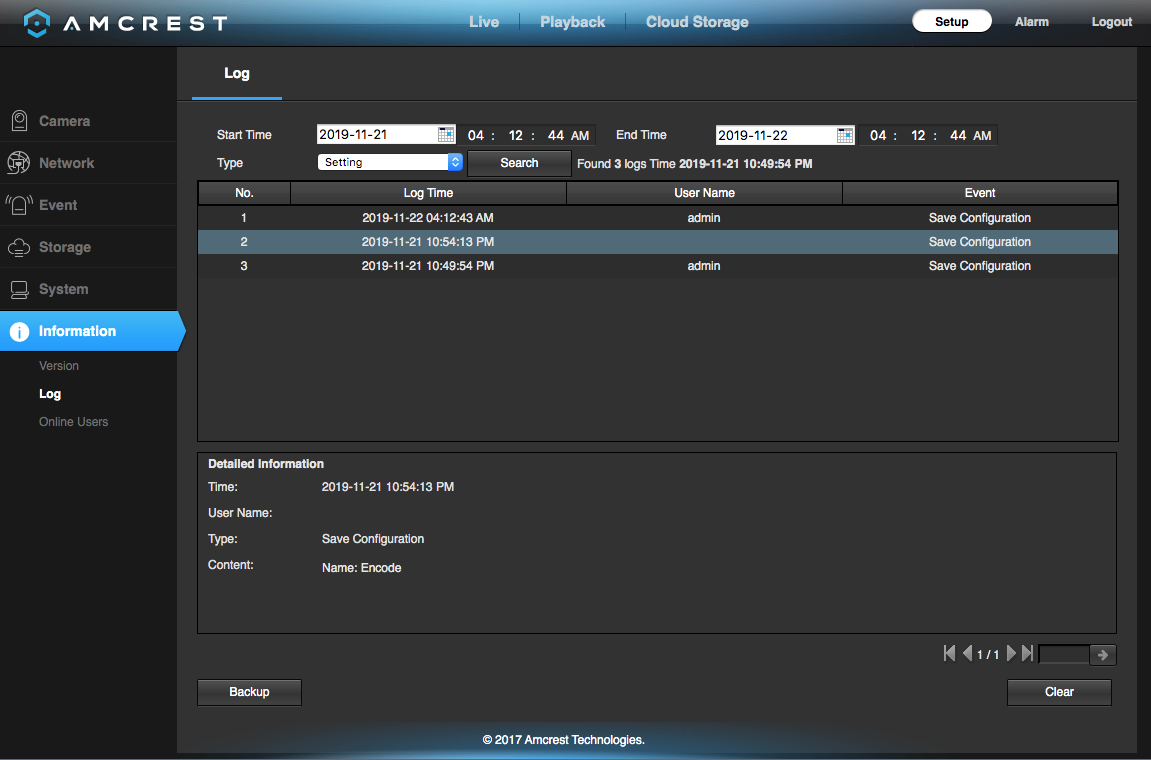
Task: Open the Start Time calendar picker icon
Action: pos(446,134)
